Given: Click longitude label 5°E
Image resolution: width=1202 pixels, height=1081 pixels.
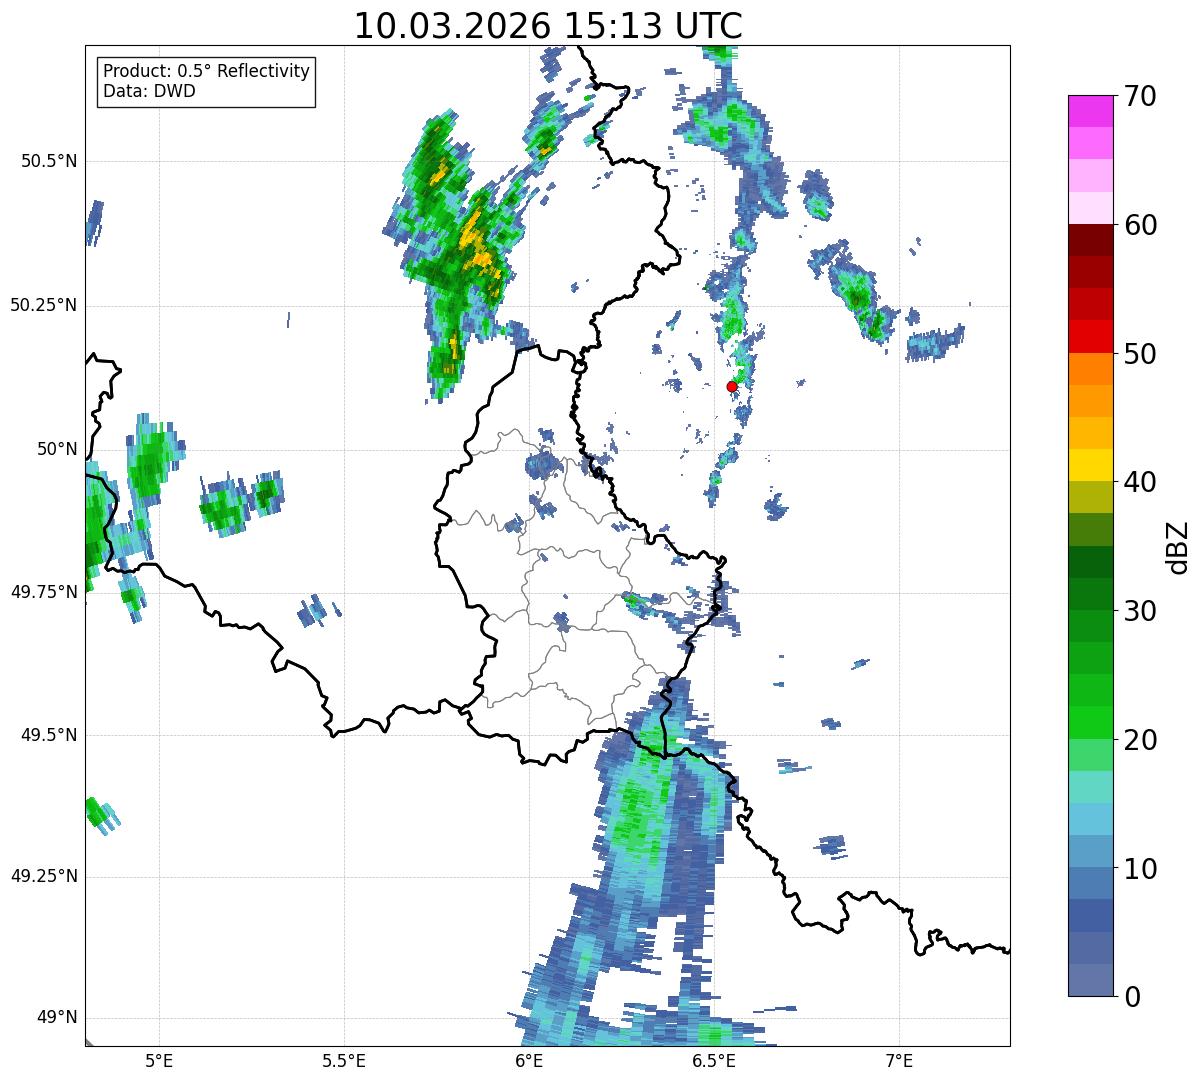Looking at the screenshot, I should [159, 1060].
